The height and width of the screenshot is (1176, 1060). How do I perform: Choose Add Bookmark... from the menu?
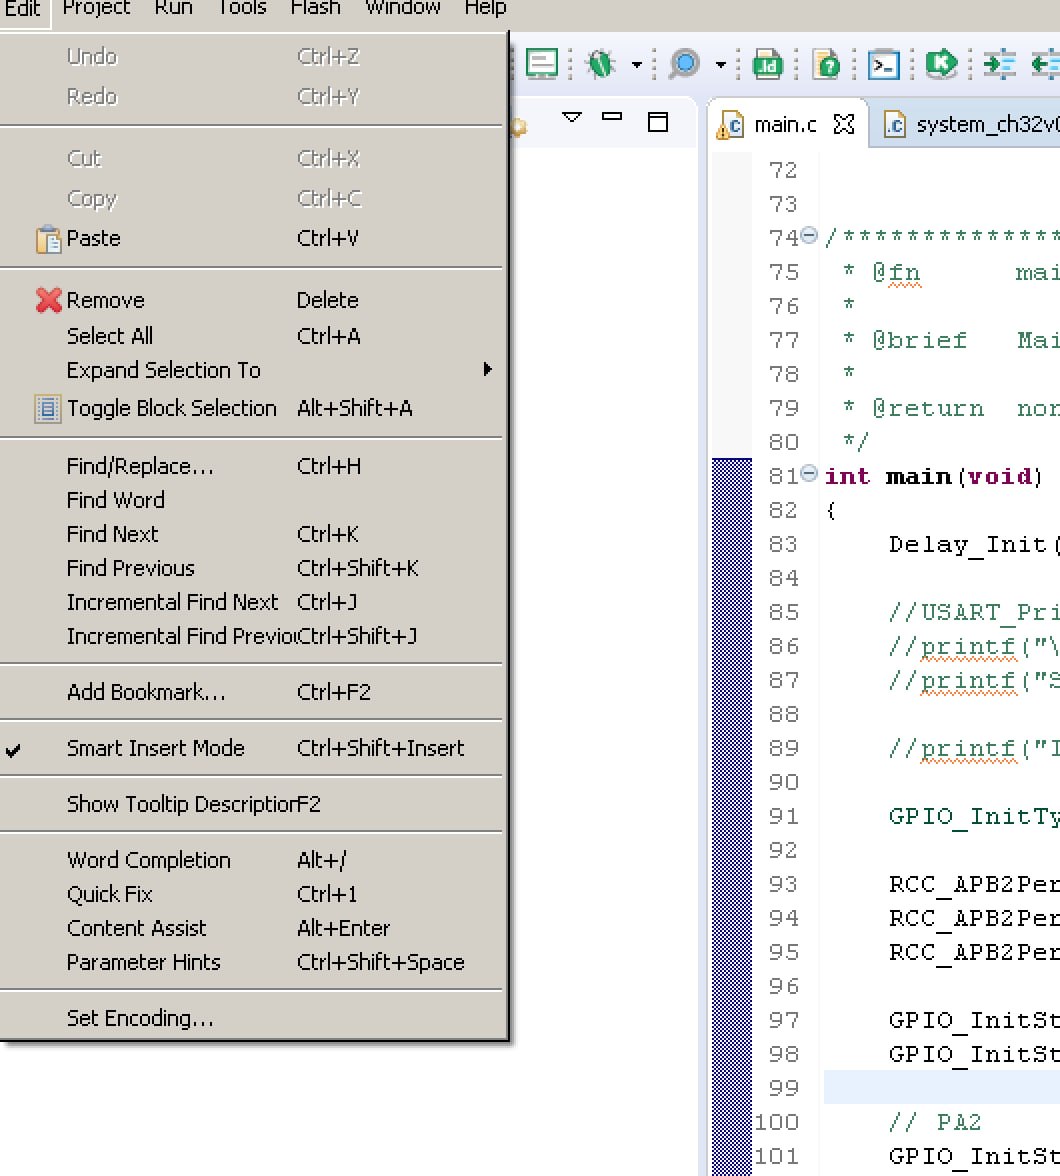tap(251, 692)
